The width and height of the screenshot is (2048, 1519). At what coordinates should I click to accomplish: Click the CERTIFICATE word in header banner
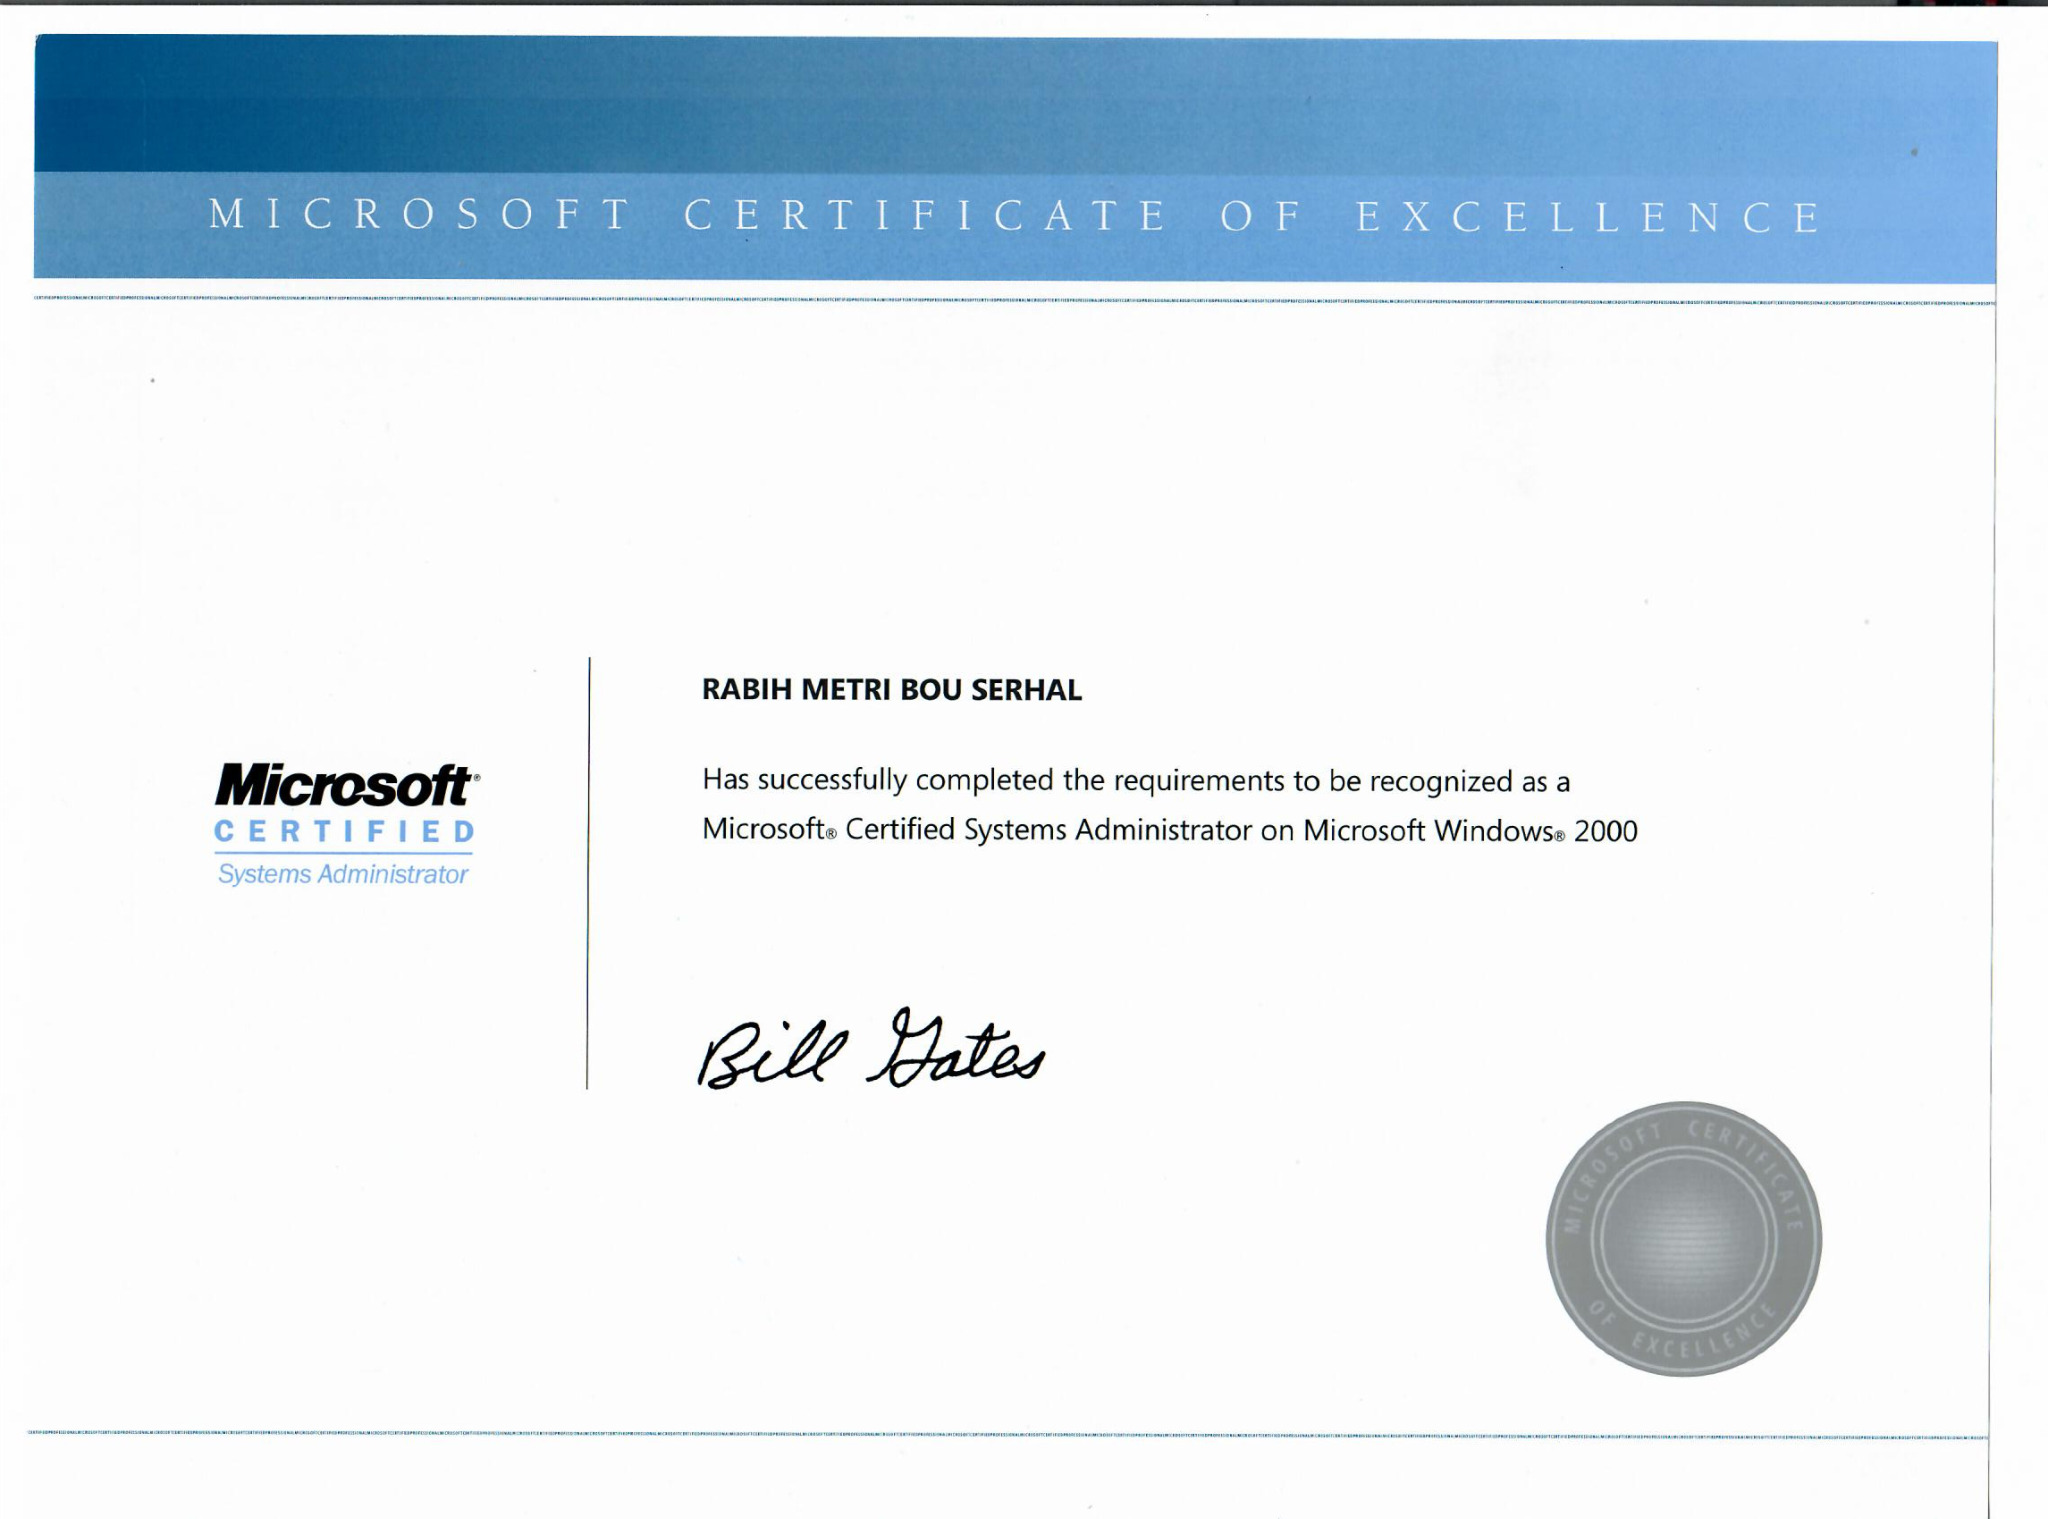point(925,216)
